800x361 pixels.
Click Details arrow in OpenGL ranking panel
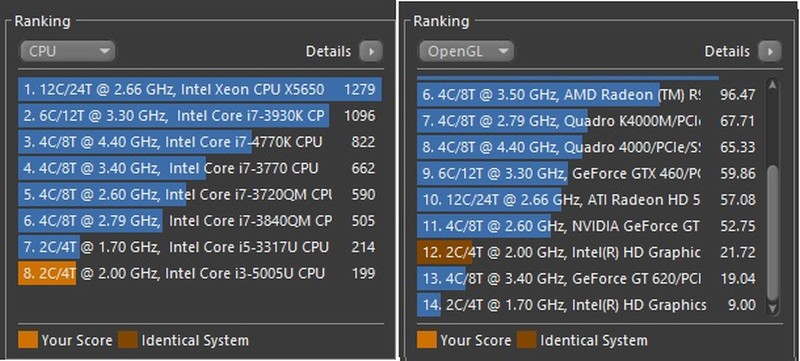click(x=769, y=51)
